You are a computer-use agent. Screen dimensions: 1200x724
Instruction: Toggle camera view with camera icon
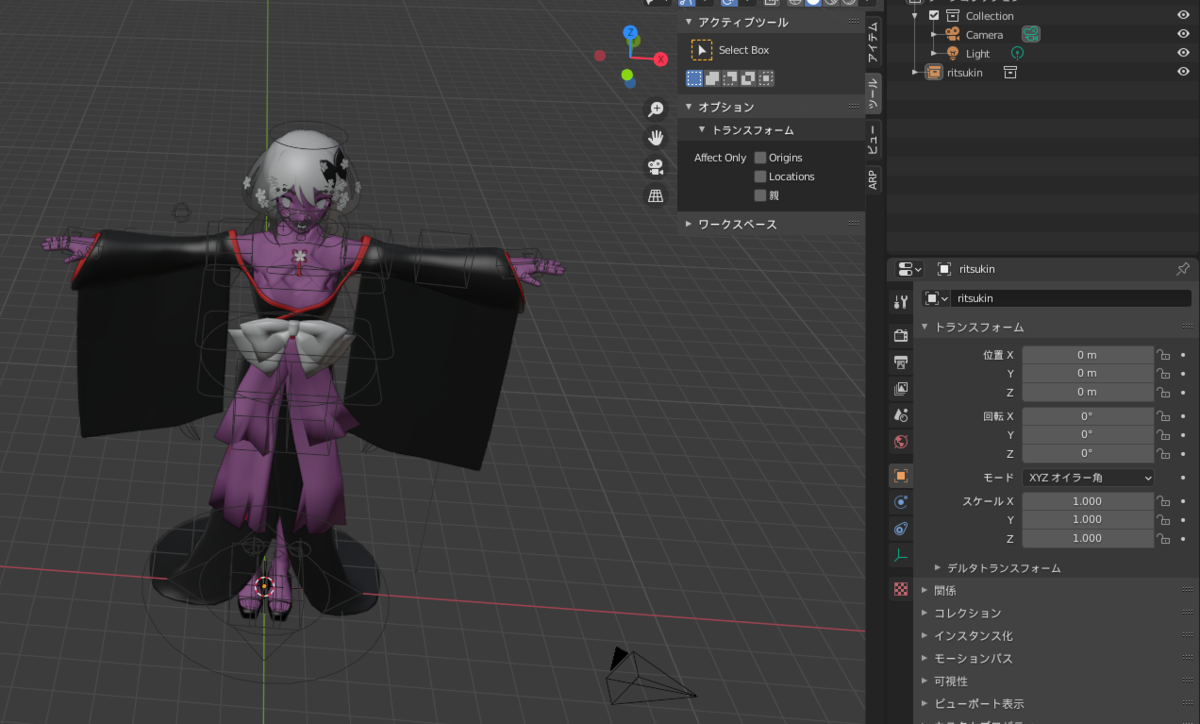point(656,167)
